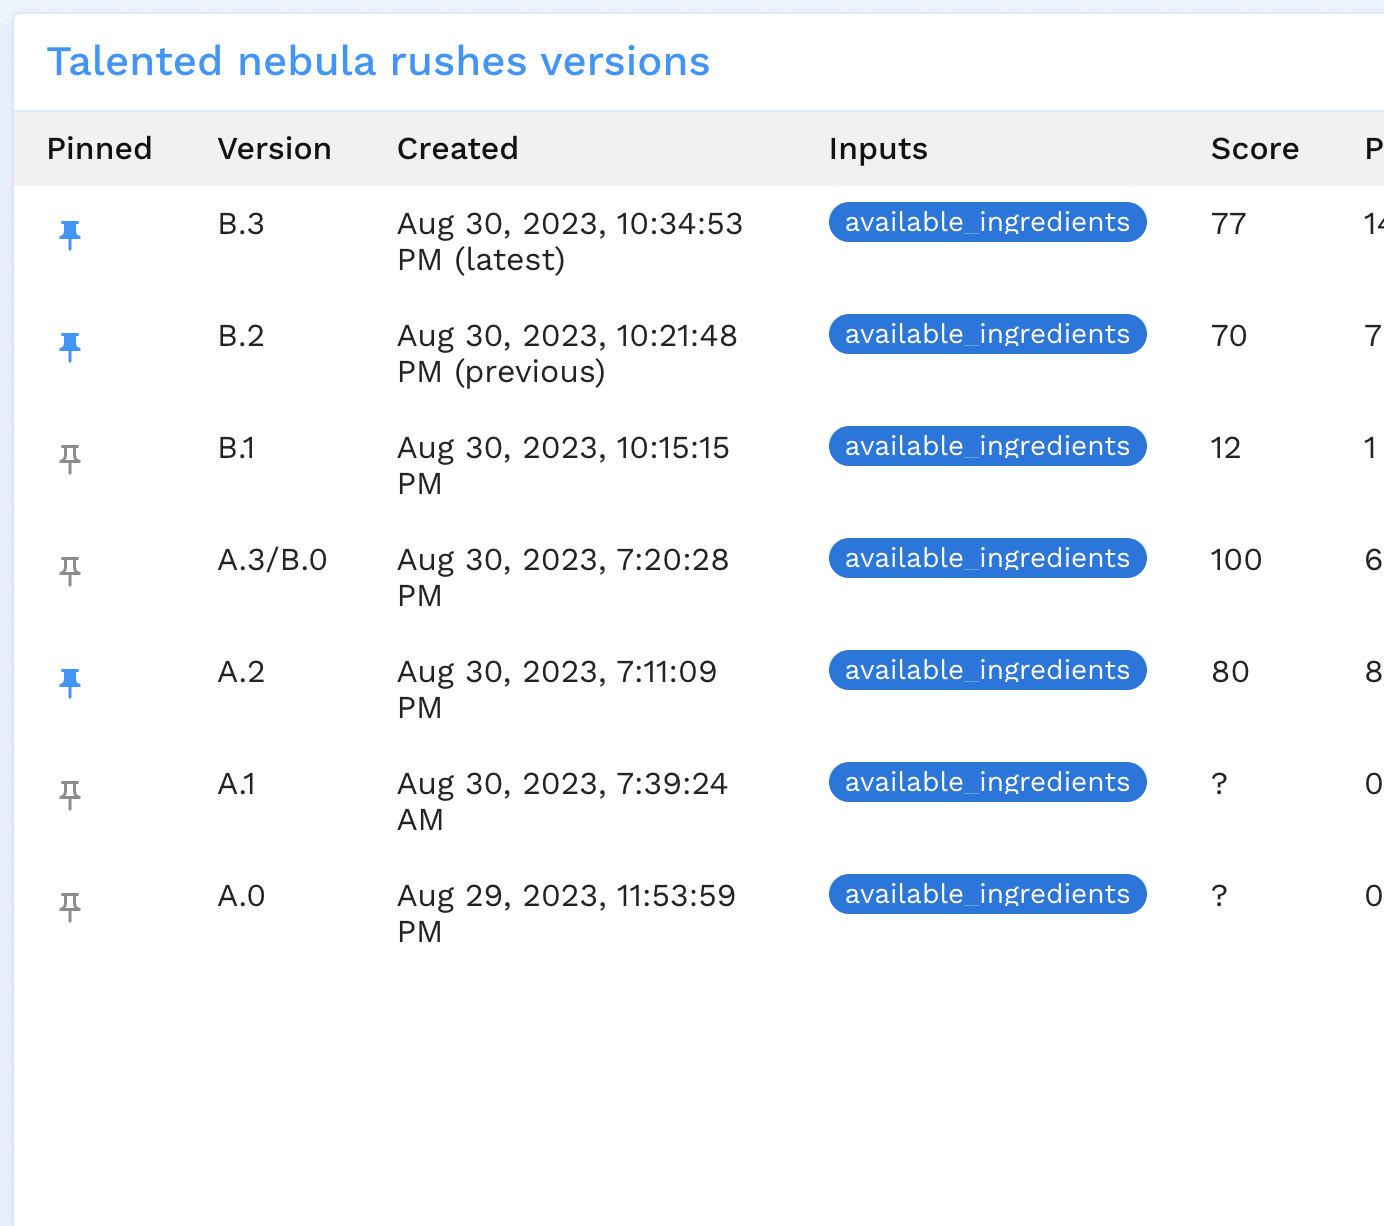Unpin version B.2 pin icon

69,347
